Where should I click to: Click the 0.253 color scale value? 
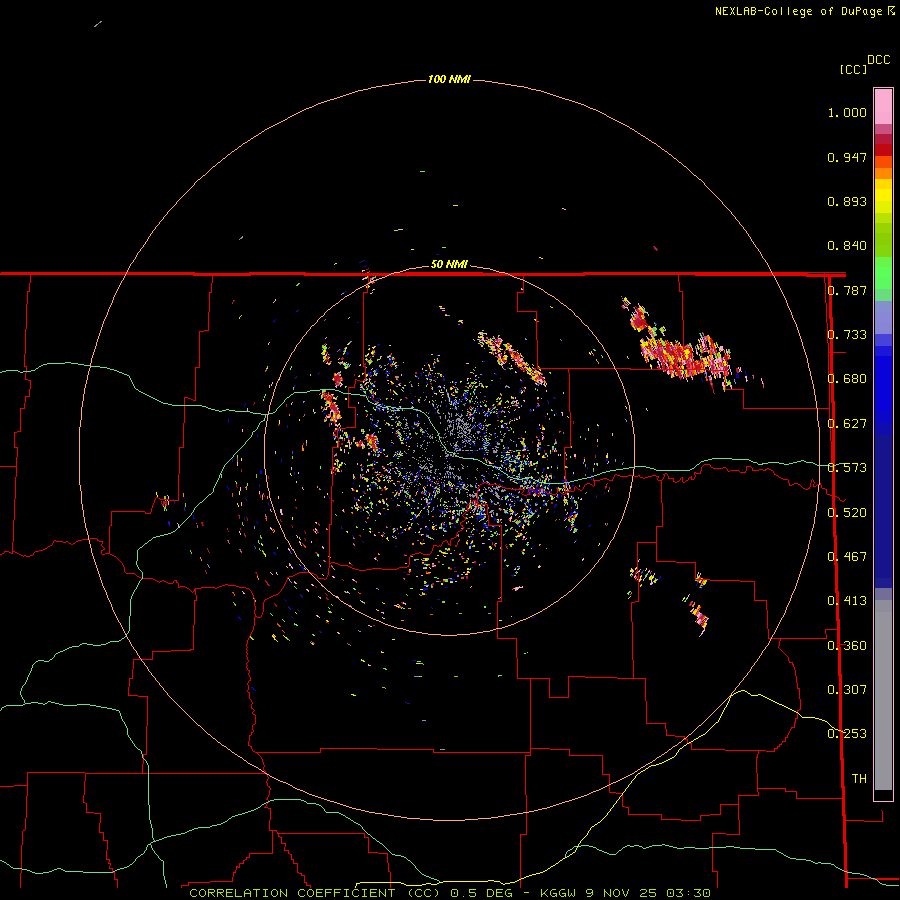[847, 734]
